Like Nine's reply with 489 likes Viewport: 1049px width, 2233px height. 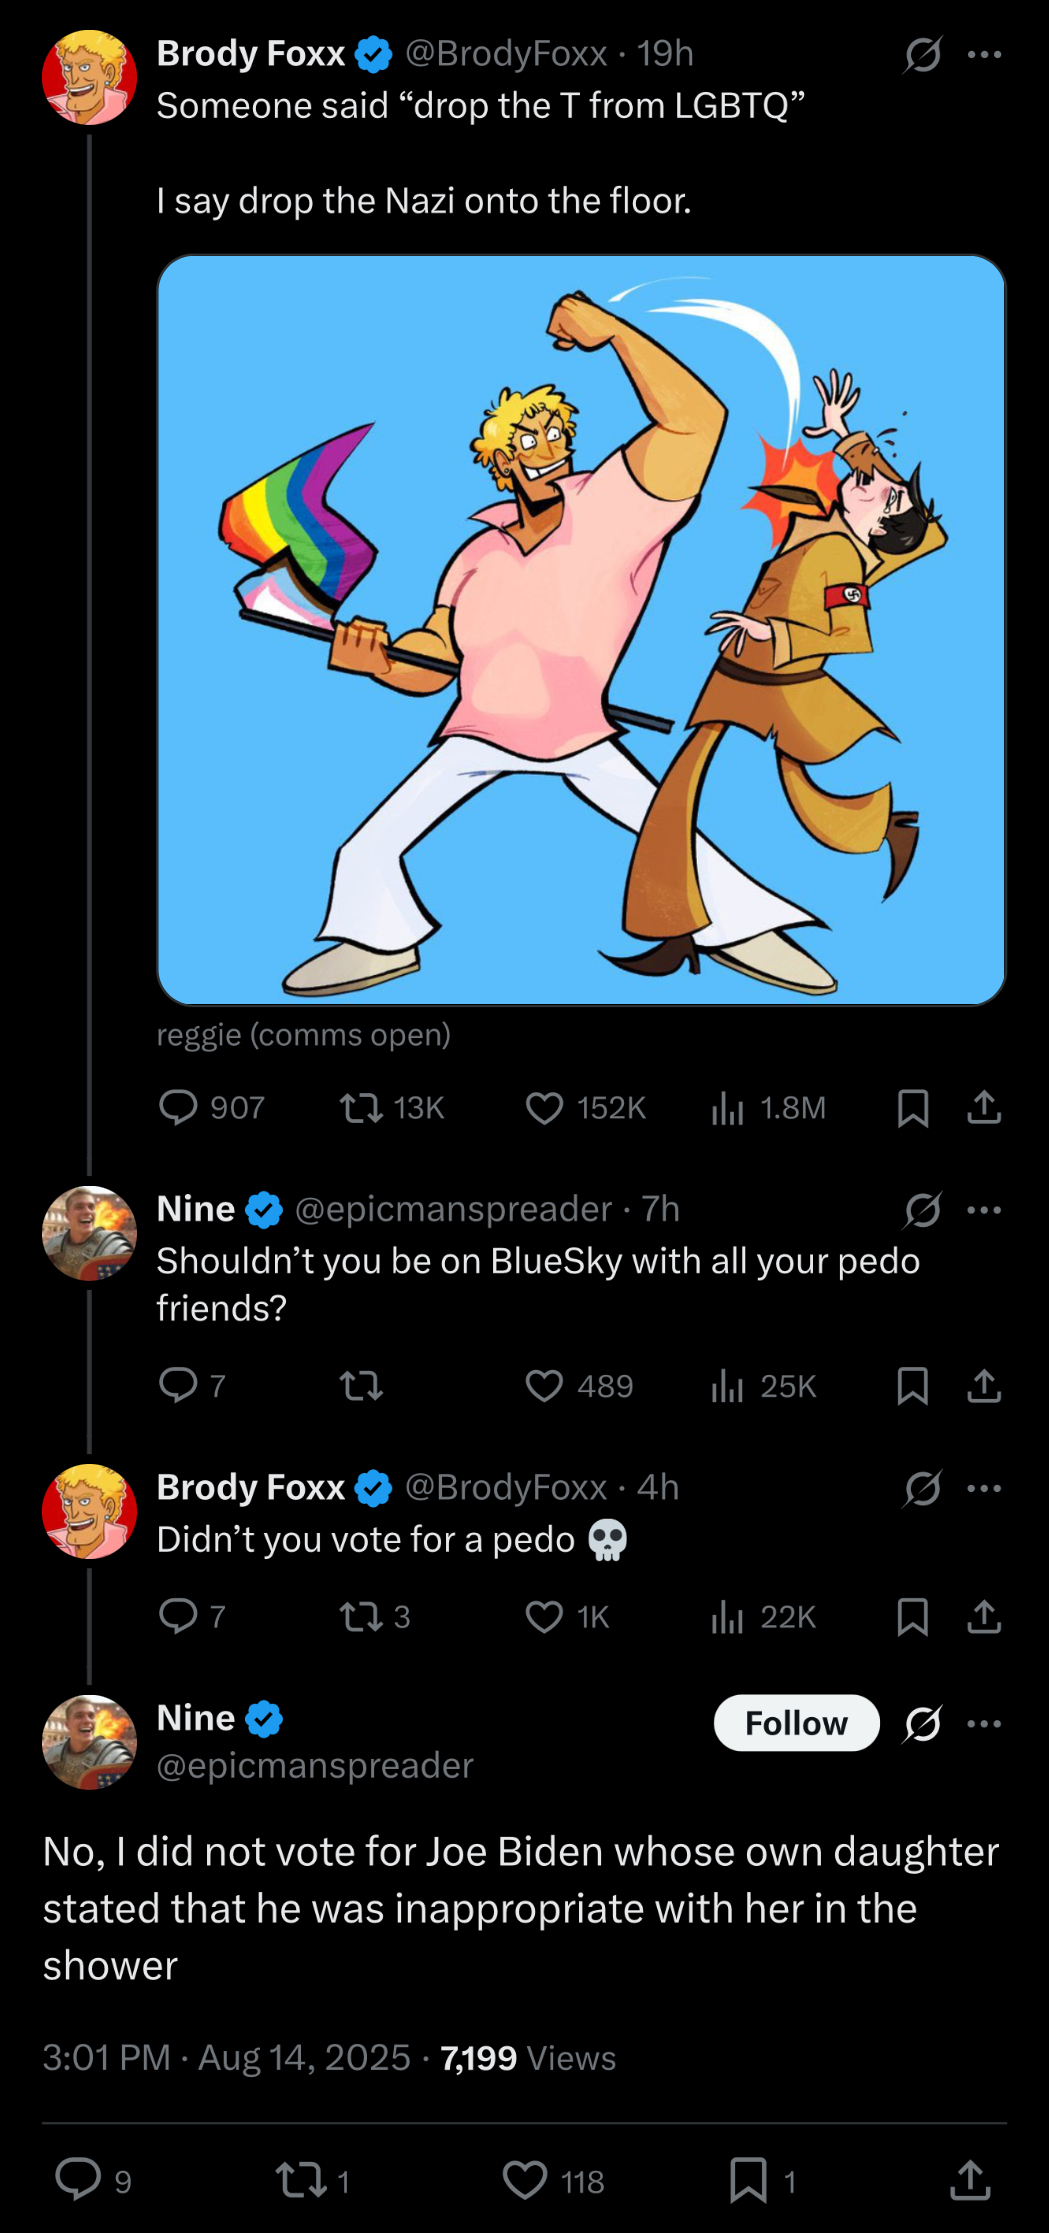pos(545,1385)
